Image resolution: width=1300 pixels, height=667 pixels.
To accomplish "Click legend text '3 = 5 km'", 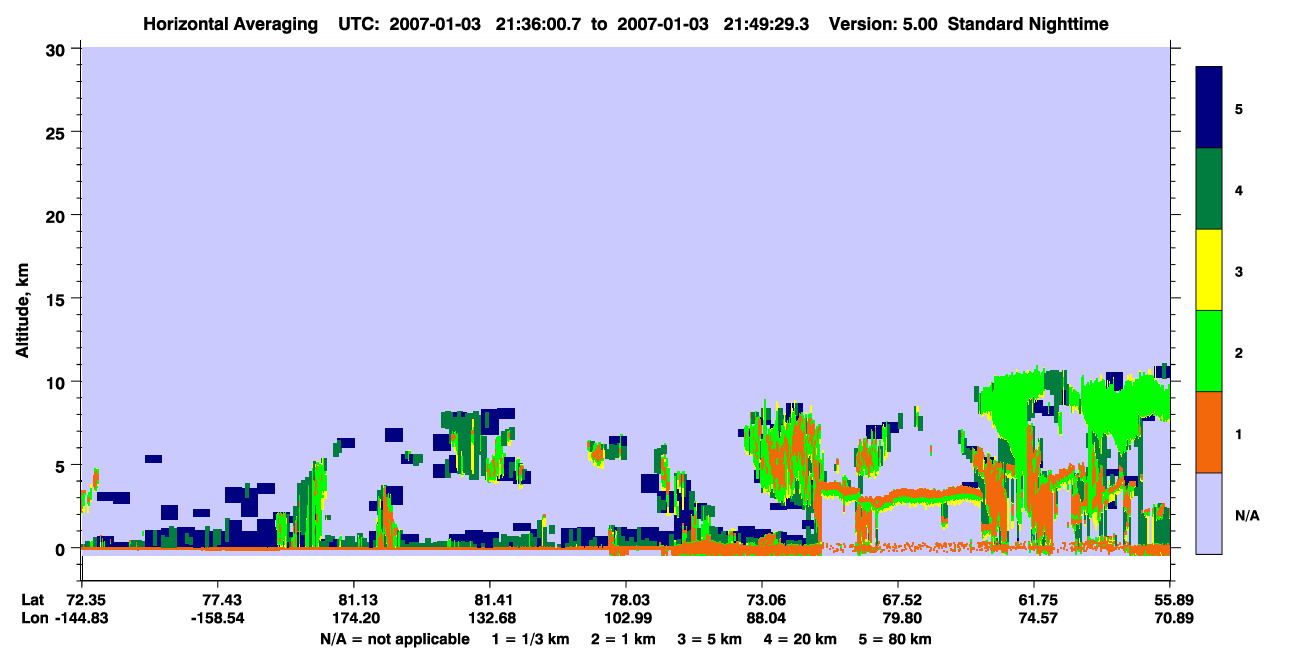I will 711,639.
